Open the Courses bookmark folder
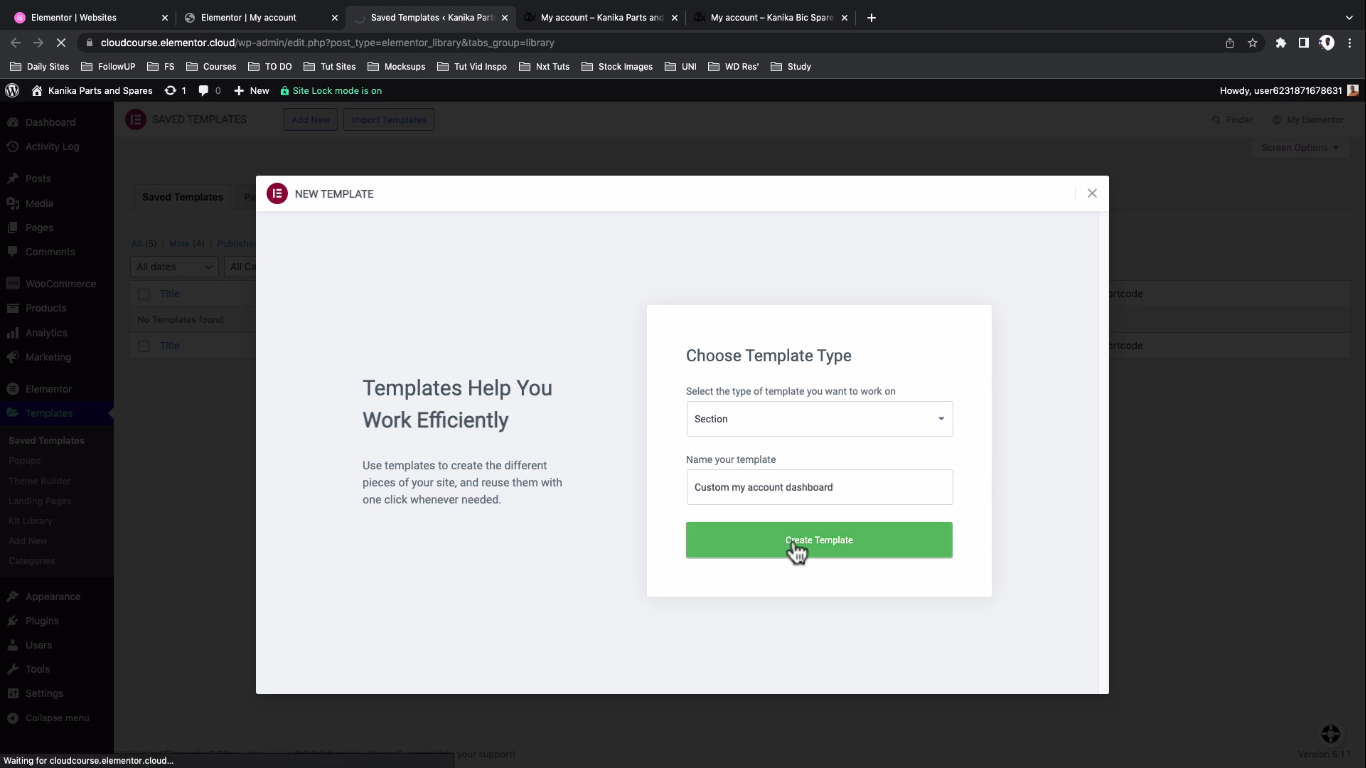 (x=211, y=67)
